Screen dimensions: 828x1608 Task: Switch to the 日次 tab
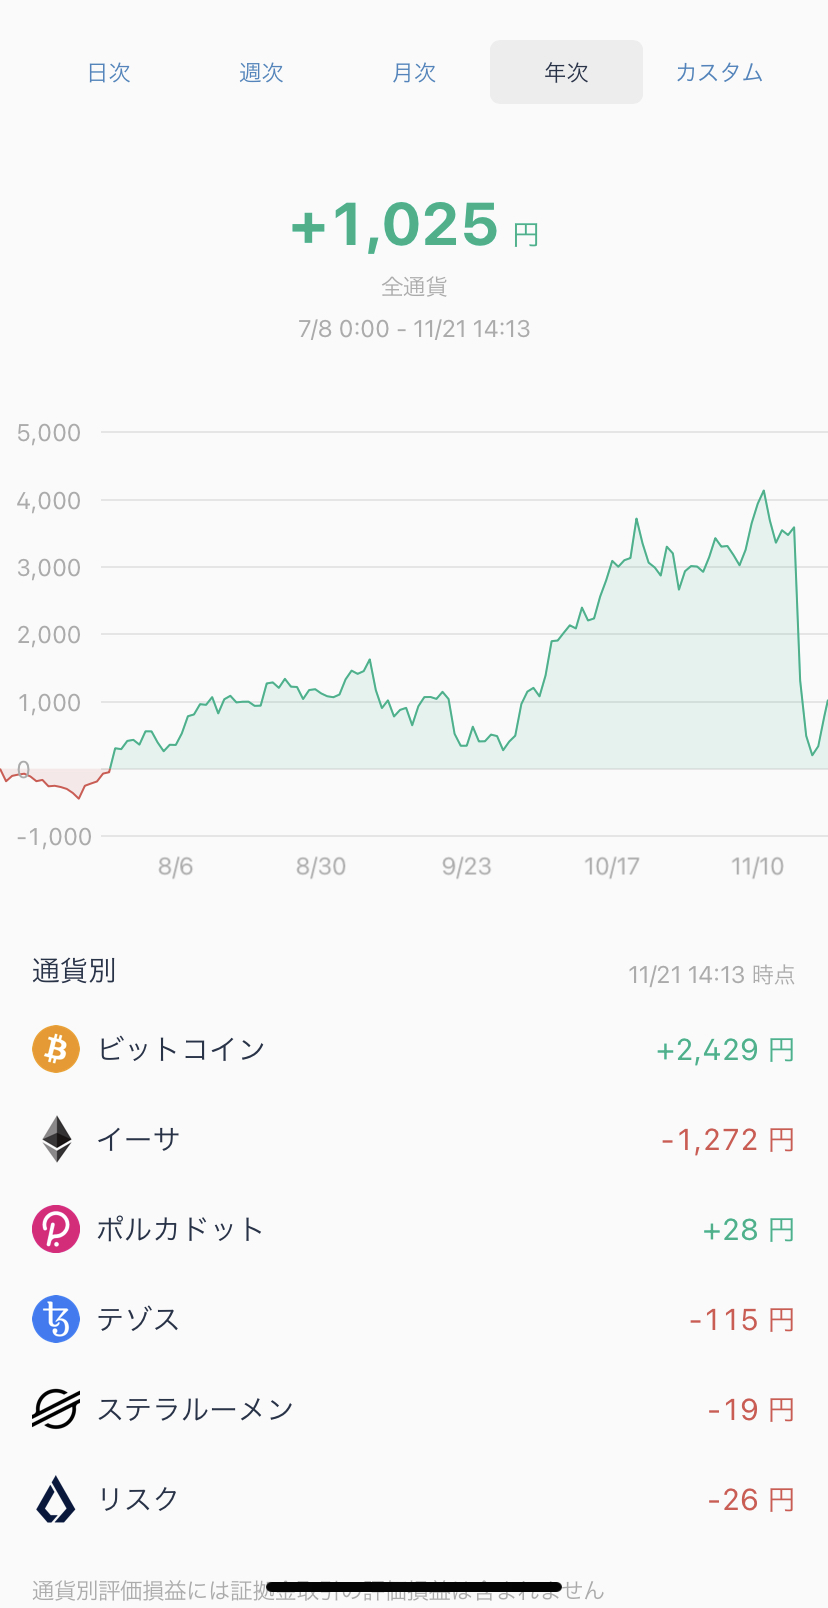(109, 72)
